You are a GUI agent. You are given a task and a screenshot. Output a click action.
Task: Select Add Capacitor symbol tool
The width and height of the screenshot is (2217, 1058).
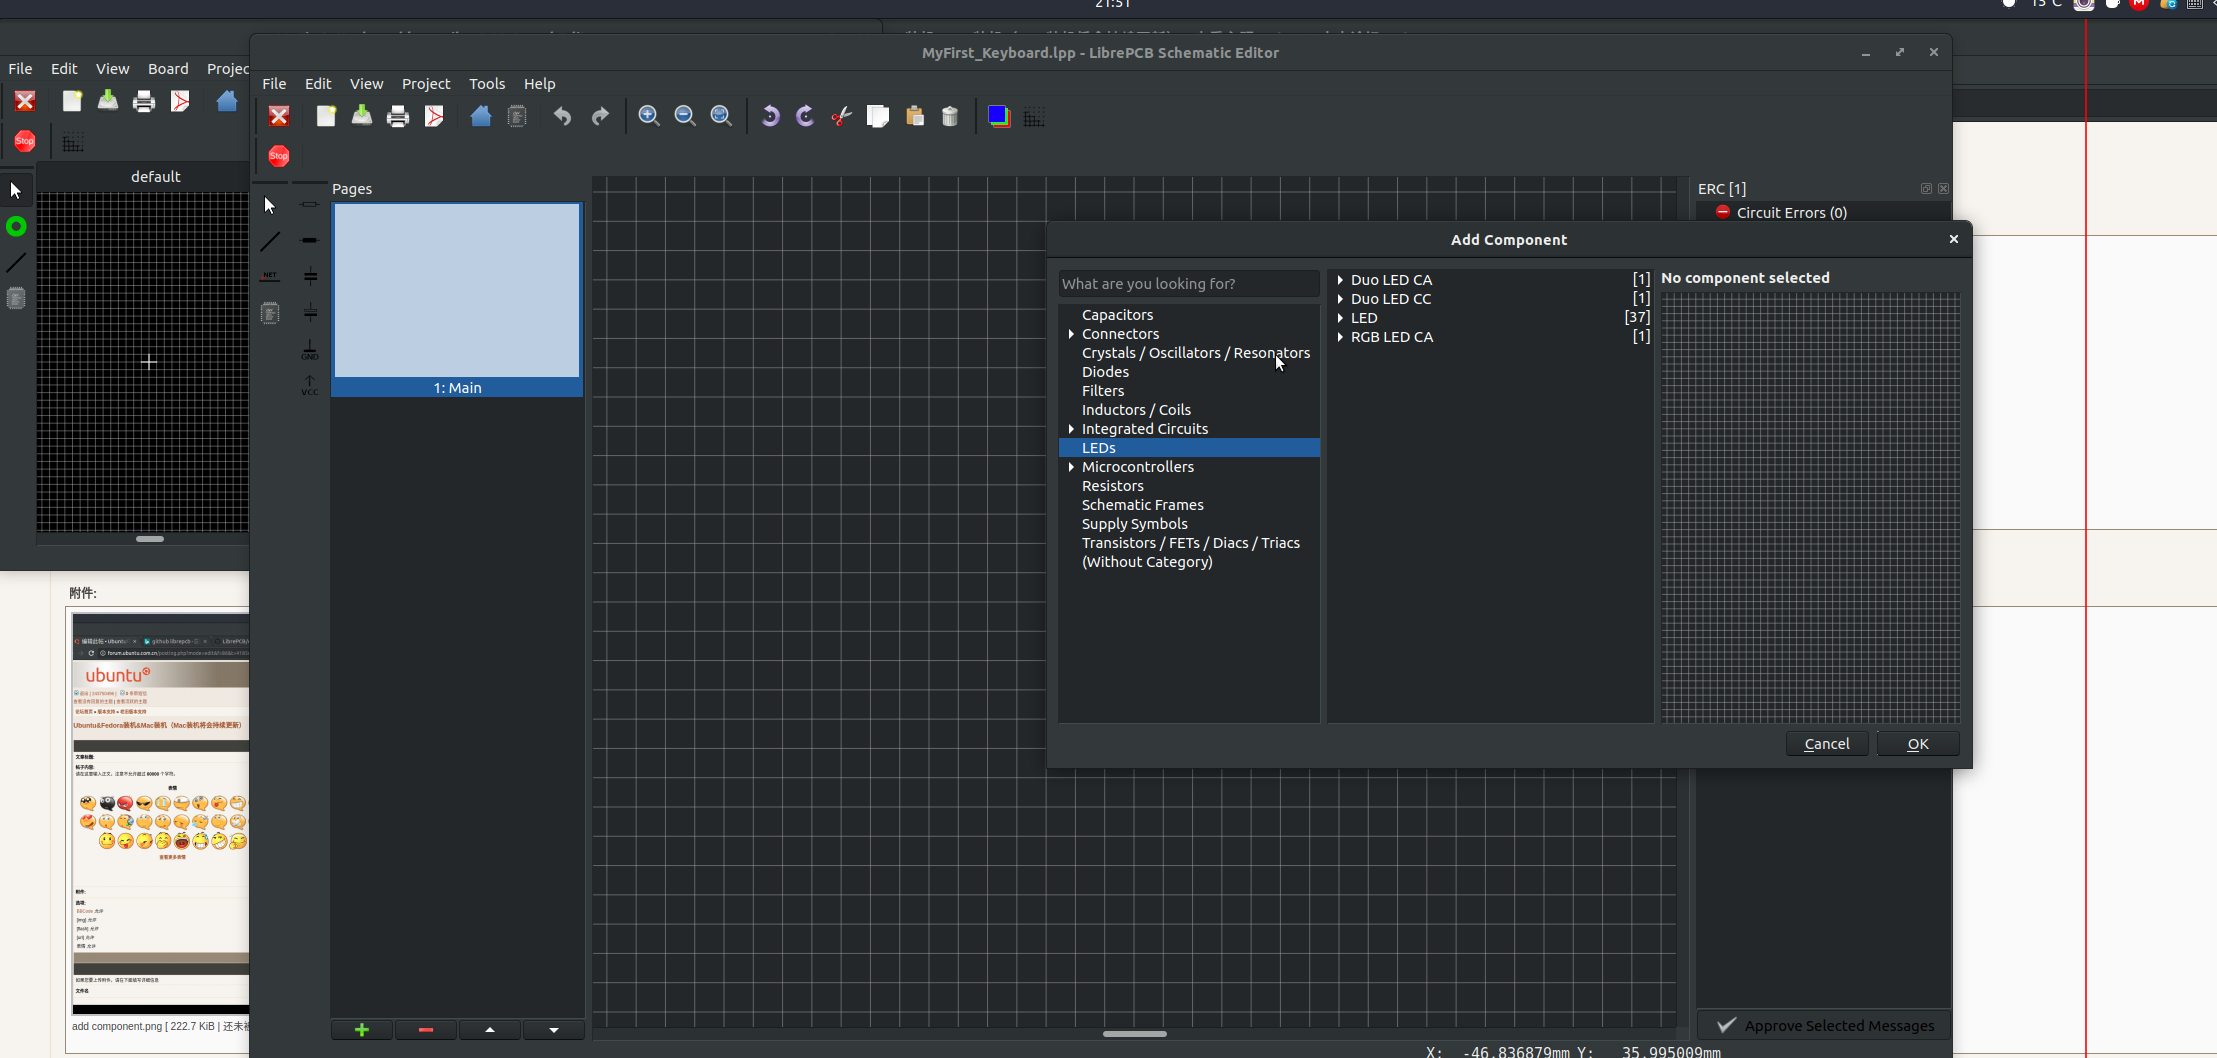(310, 277)
